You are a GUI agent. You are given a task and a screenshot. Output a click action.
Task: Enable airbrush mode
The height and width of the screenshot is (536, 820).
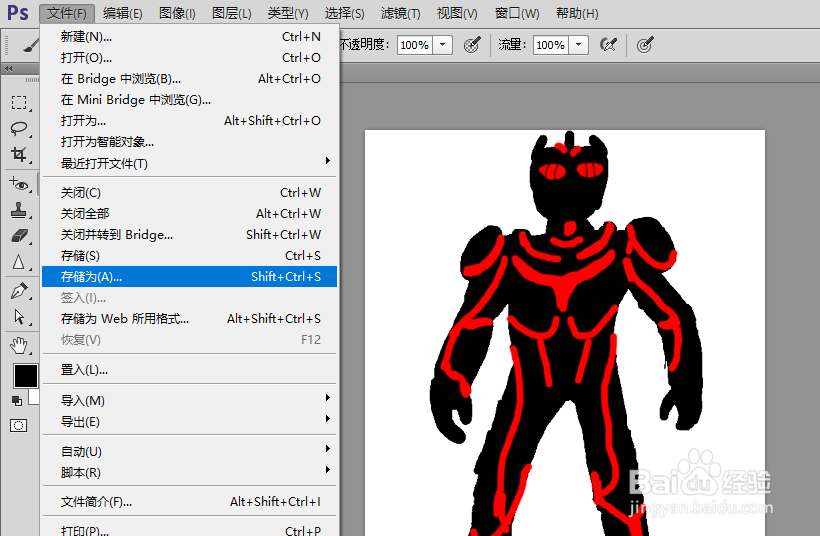(608, 45)
